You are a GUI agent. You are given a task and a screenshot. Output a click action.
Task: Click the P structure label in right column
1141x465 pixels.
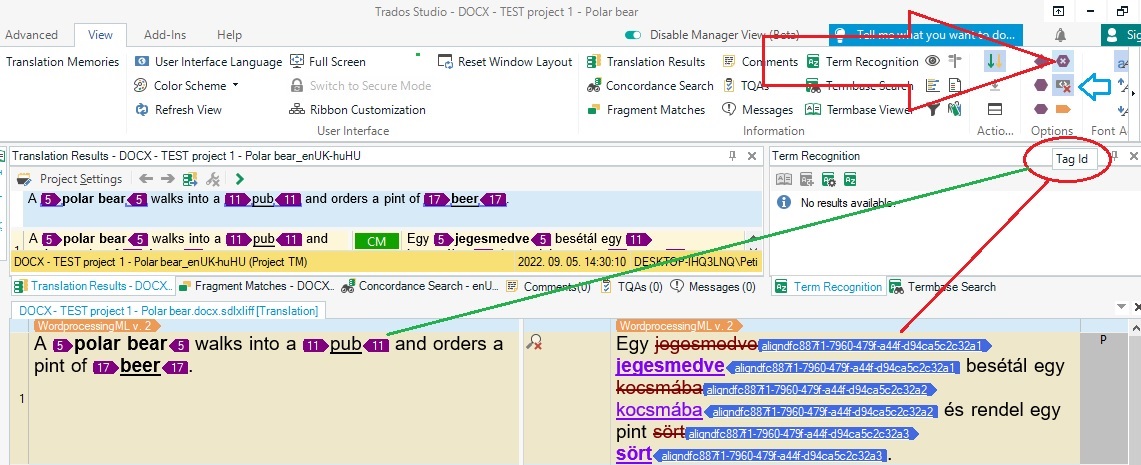coord(1103,339)
